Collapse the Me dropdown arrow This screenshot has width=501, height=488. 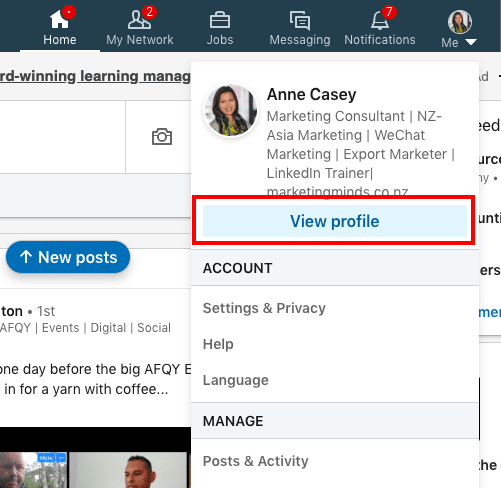pos(471,42)
